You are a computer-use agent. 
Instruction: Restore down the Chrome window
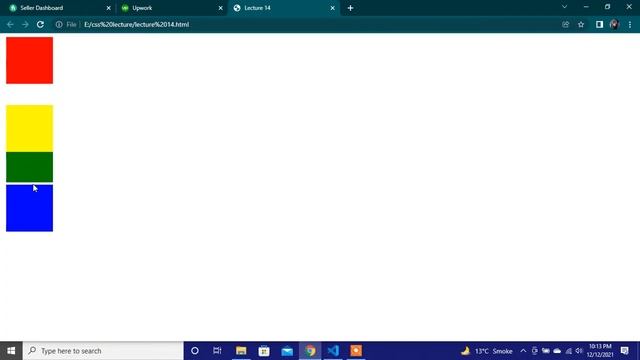[607, 7]
